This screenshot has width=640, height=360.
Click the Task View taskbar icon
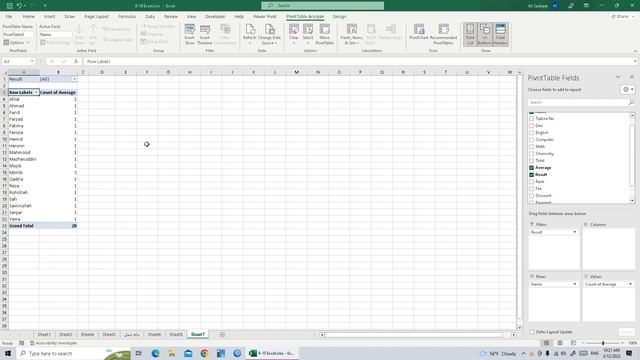139,353
